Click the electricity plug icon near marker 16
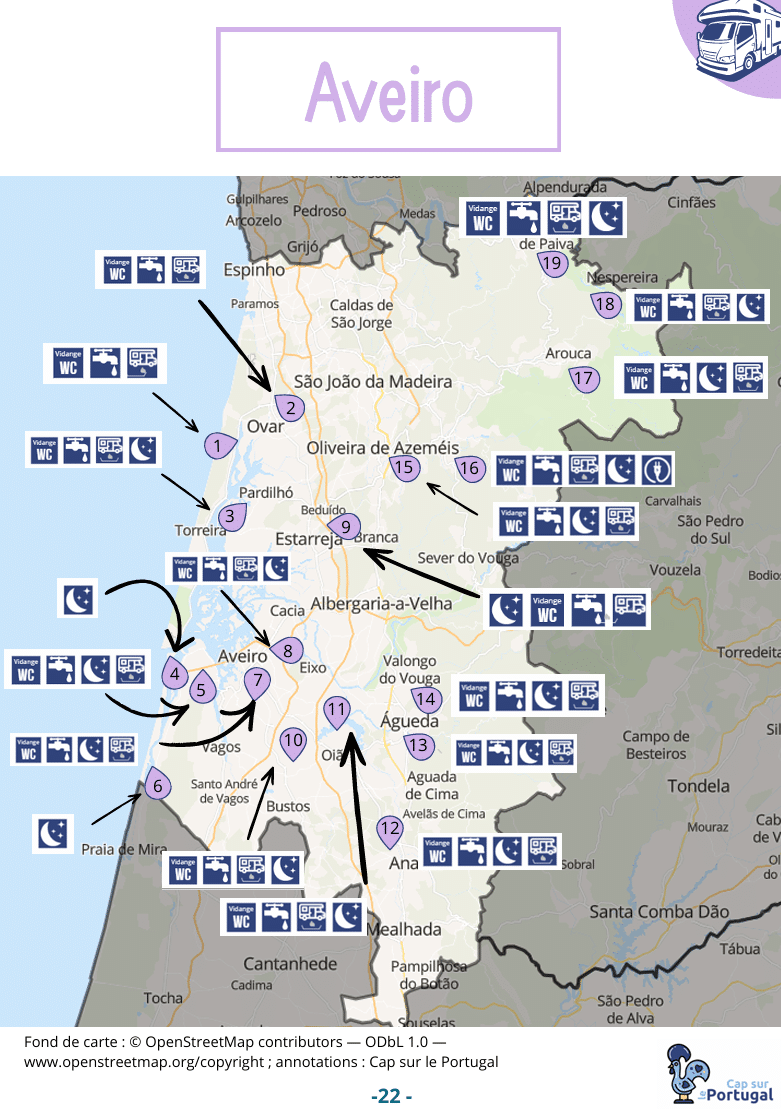This screenshot has height=1114, width=781. (657, 470)
